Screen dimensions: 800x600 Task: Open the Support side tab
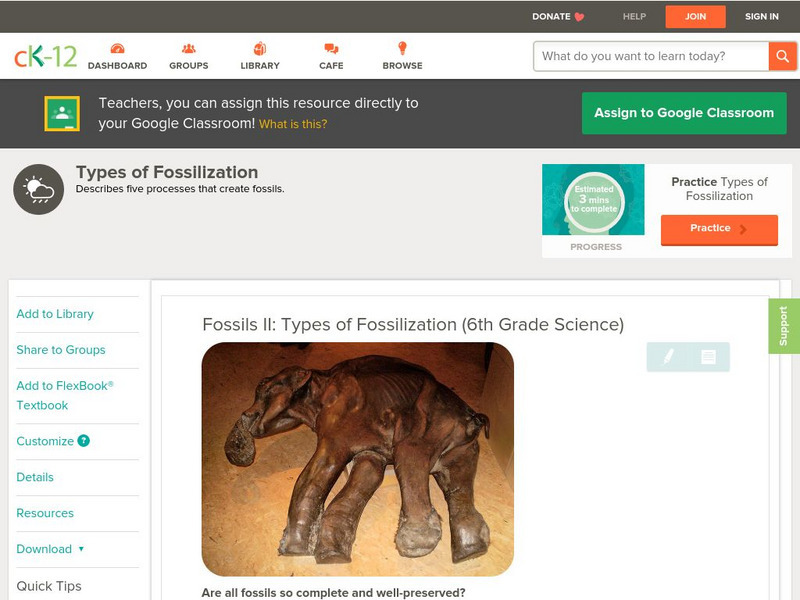[784, 326]
